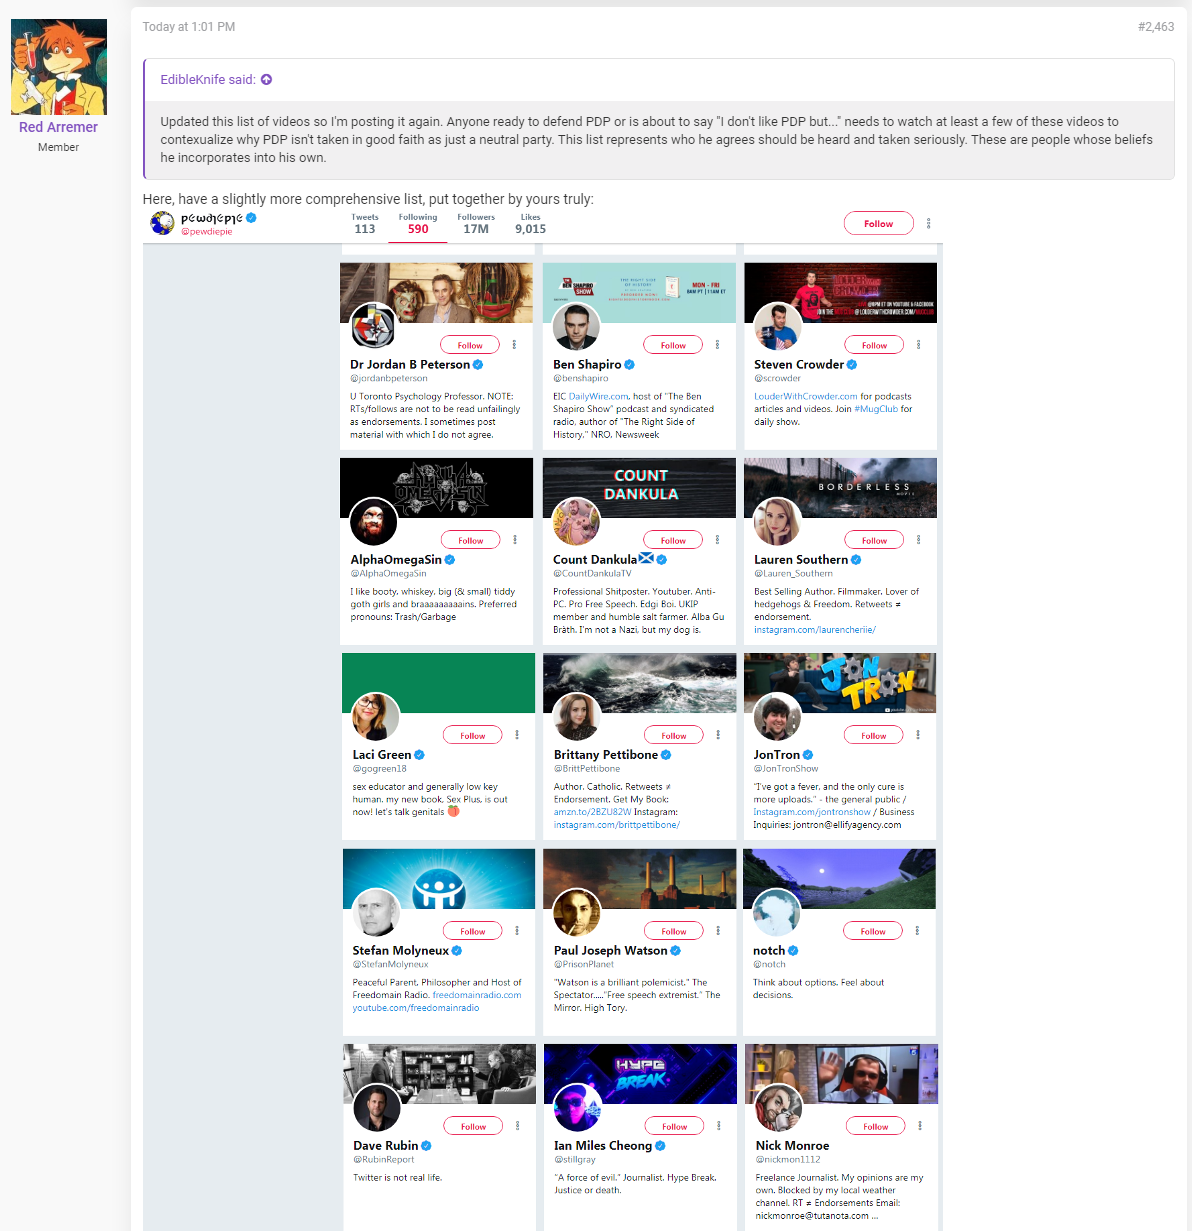Screen dimensions: 1192x1231
Task: Click Brittany Pettibone's profile picture
Action: coord(578,715)
